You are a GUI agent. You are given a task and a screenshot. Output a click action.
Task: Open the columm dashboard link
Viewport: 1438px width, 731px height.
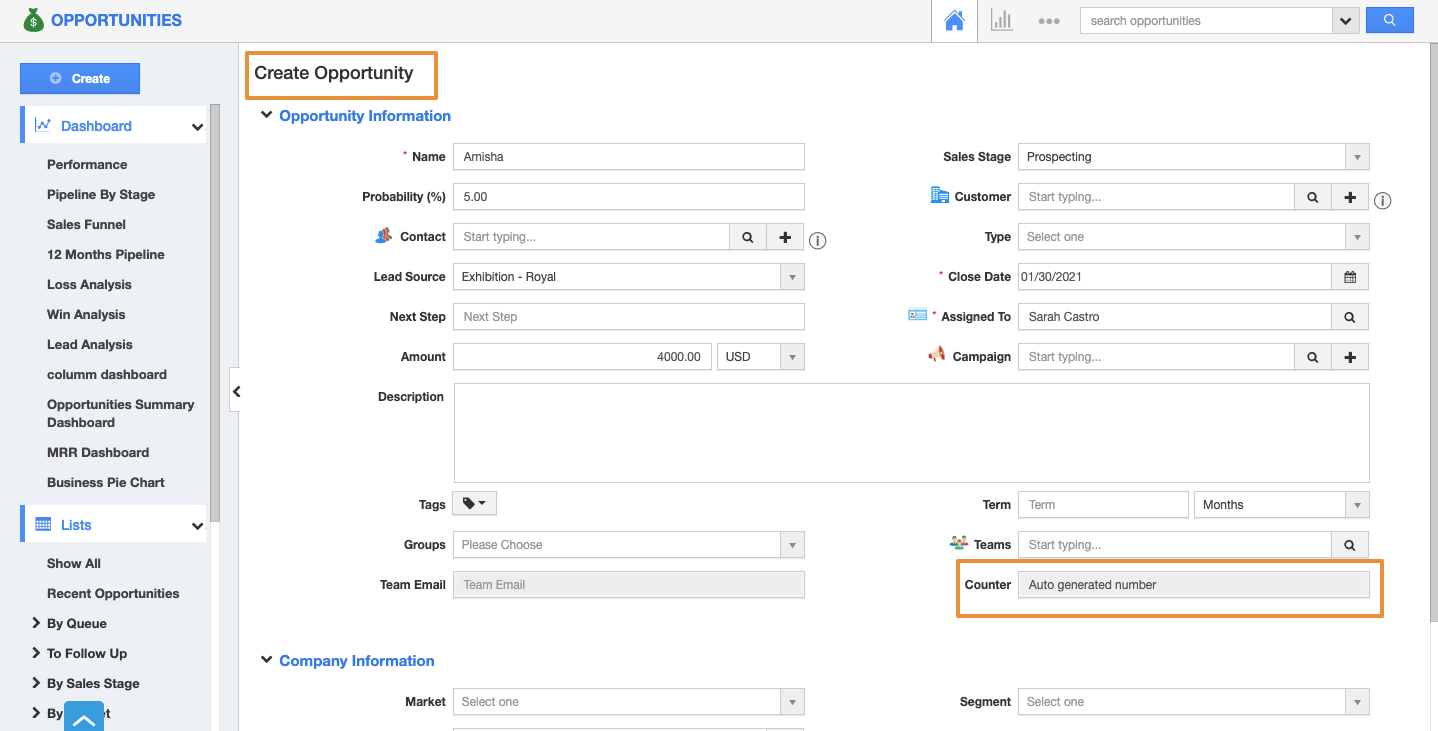pos(107,374)
